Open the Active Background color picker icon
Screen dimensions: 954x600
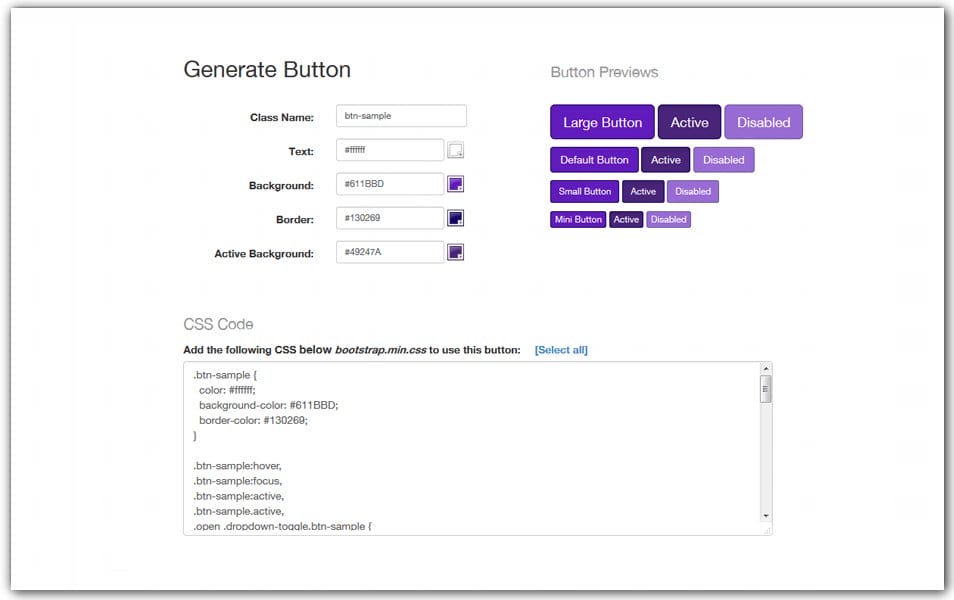pyautogui.click(x=456, y=252)
